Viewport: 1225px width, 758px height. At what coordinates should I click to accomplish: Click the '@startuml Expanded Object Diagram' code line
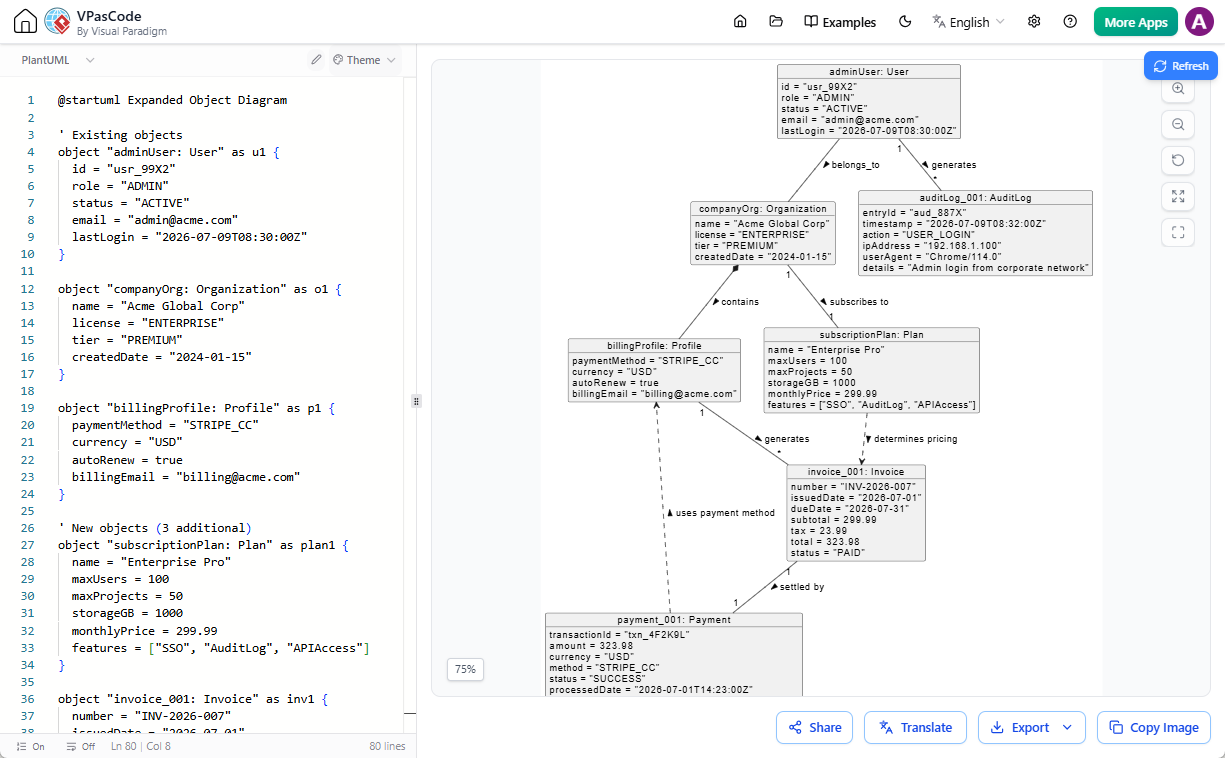coord(172,100)
